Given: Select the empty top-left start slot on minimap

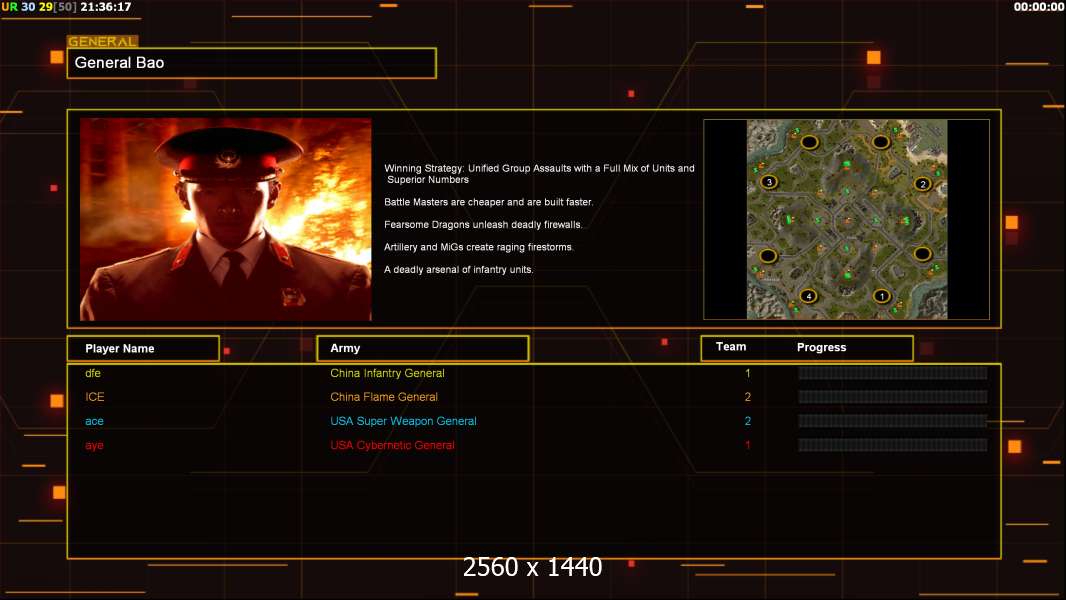Looking at the screenshot, I should click(809, 142).
